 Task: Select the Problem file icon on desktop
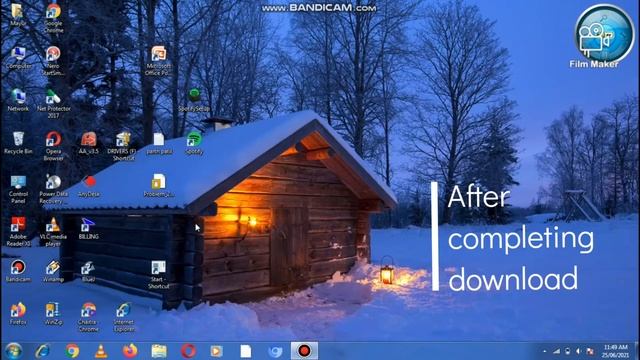(158, 186)
